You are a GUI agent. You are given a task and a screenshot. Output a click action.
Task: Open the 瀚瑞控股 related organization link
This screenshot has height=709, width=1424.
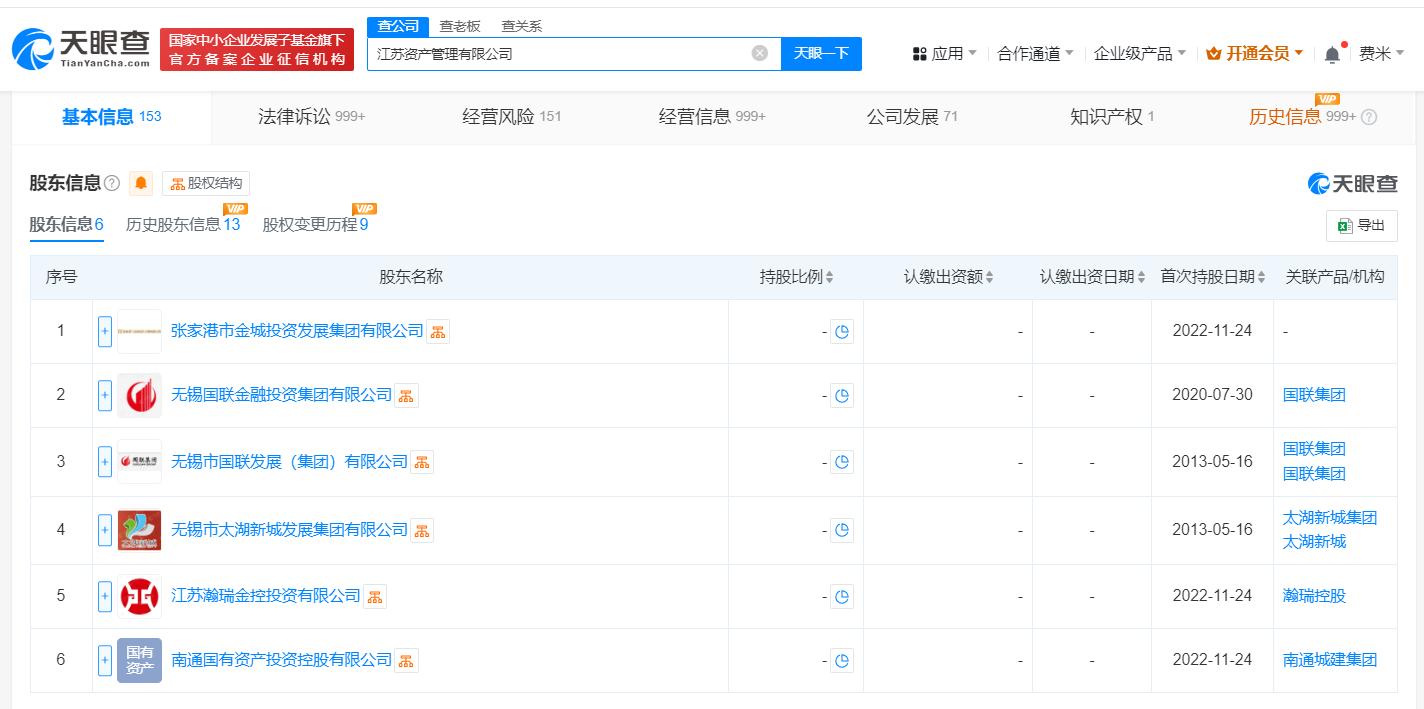click(x=1314, y=596)
